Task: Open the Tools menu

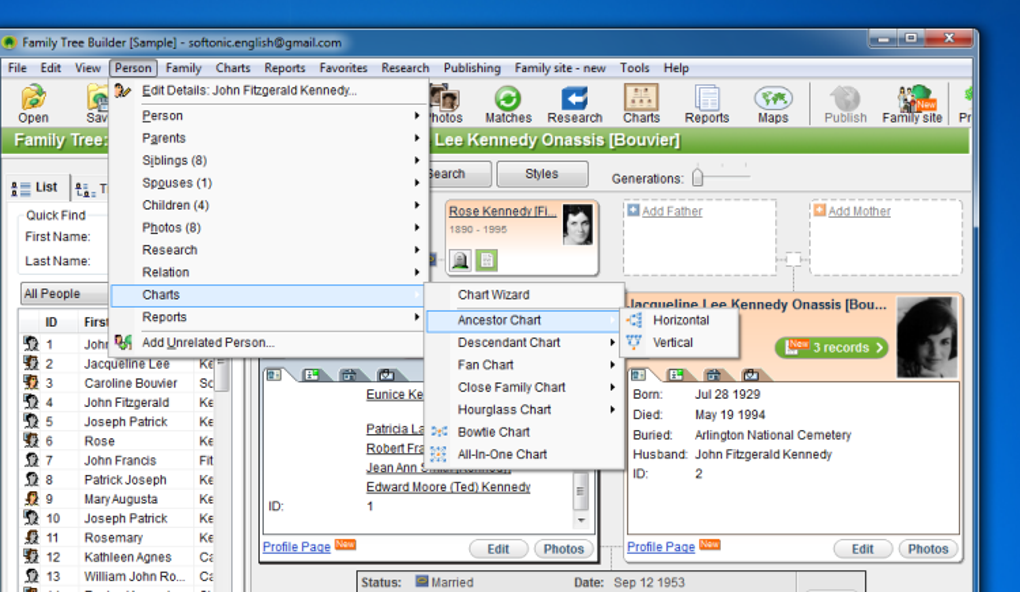Action: click(634, 68)
